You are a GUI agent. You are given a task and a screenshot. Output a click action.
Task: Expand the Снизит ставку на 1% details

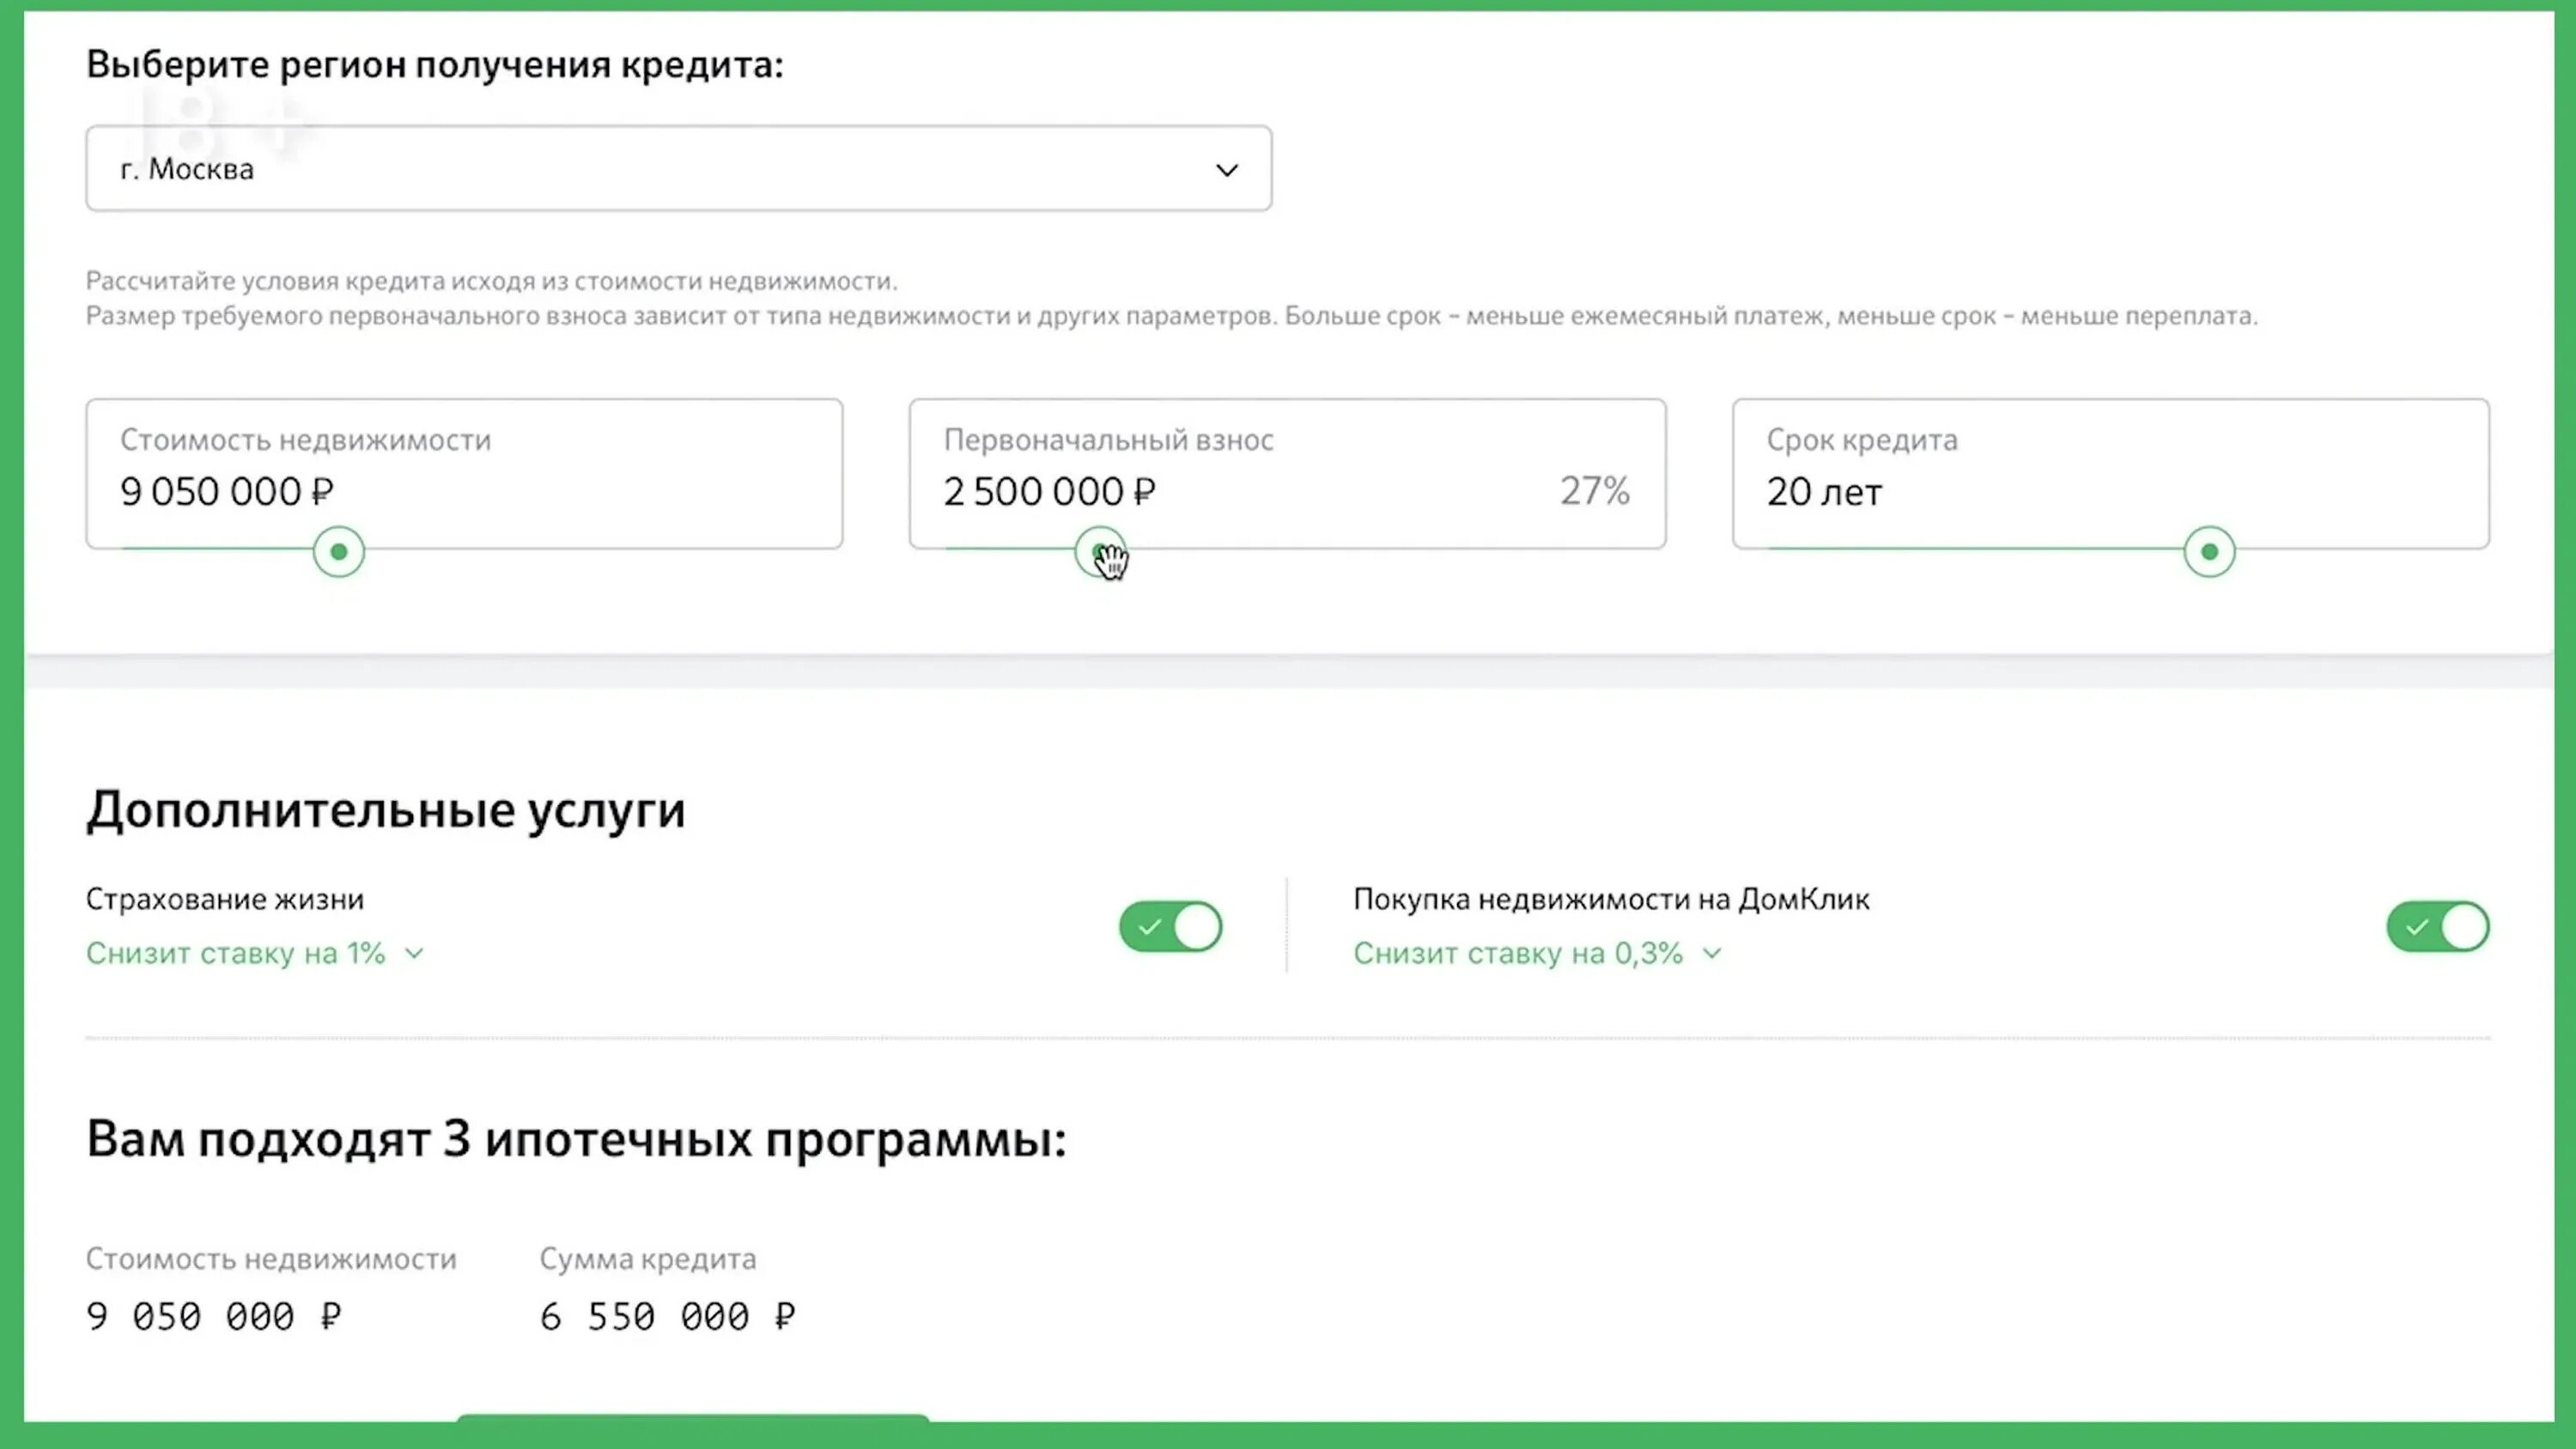click(255, 954)
